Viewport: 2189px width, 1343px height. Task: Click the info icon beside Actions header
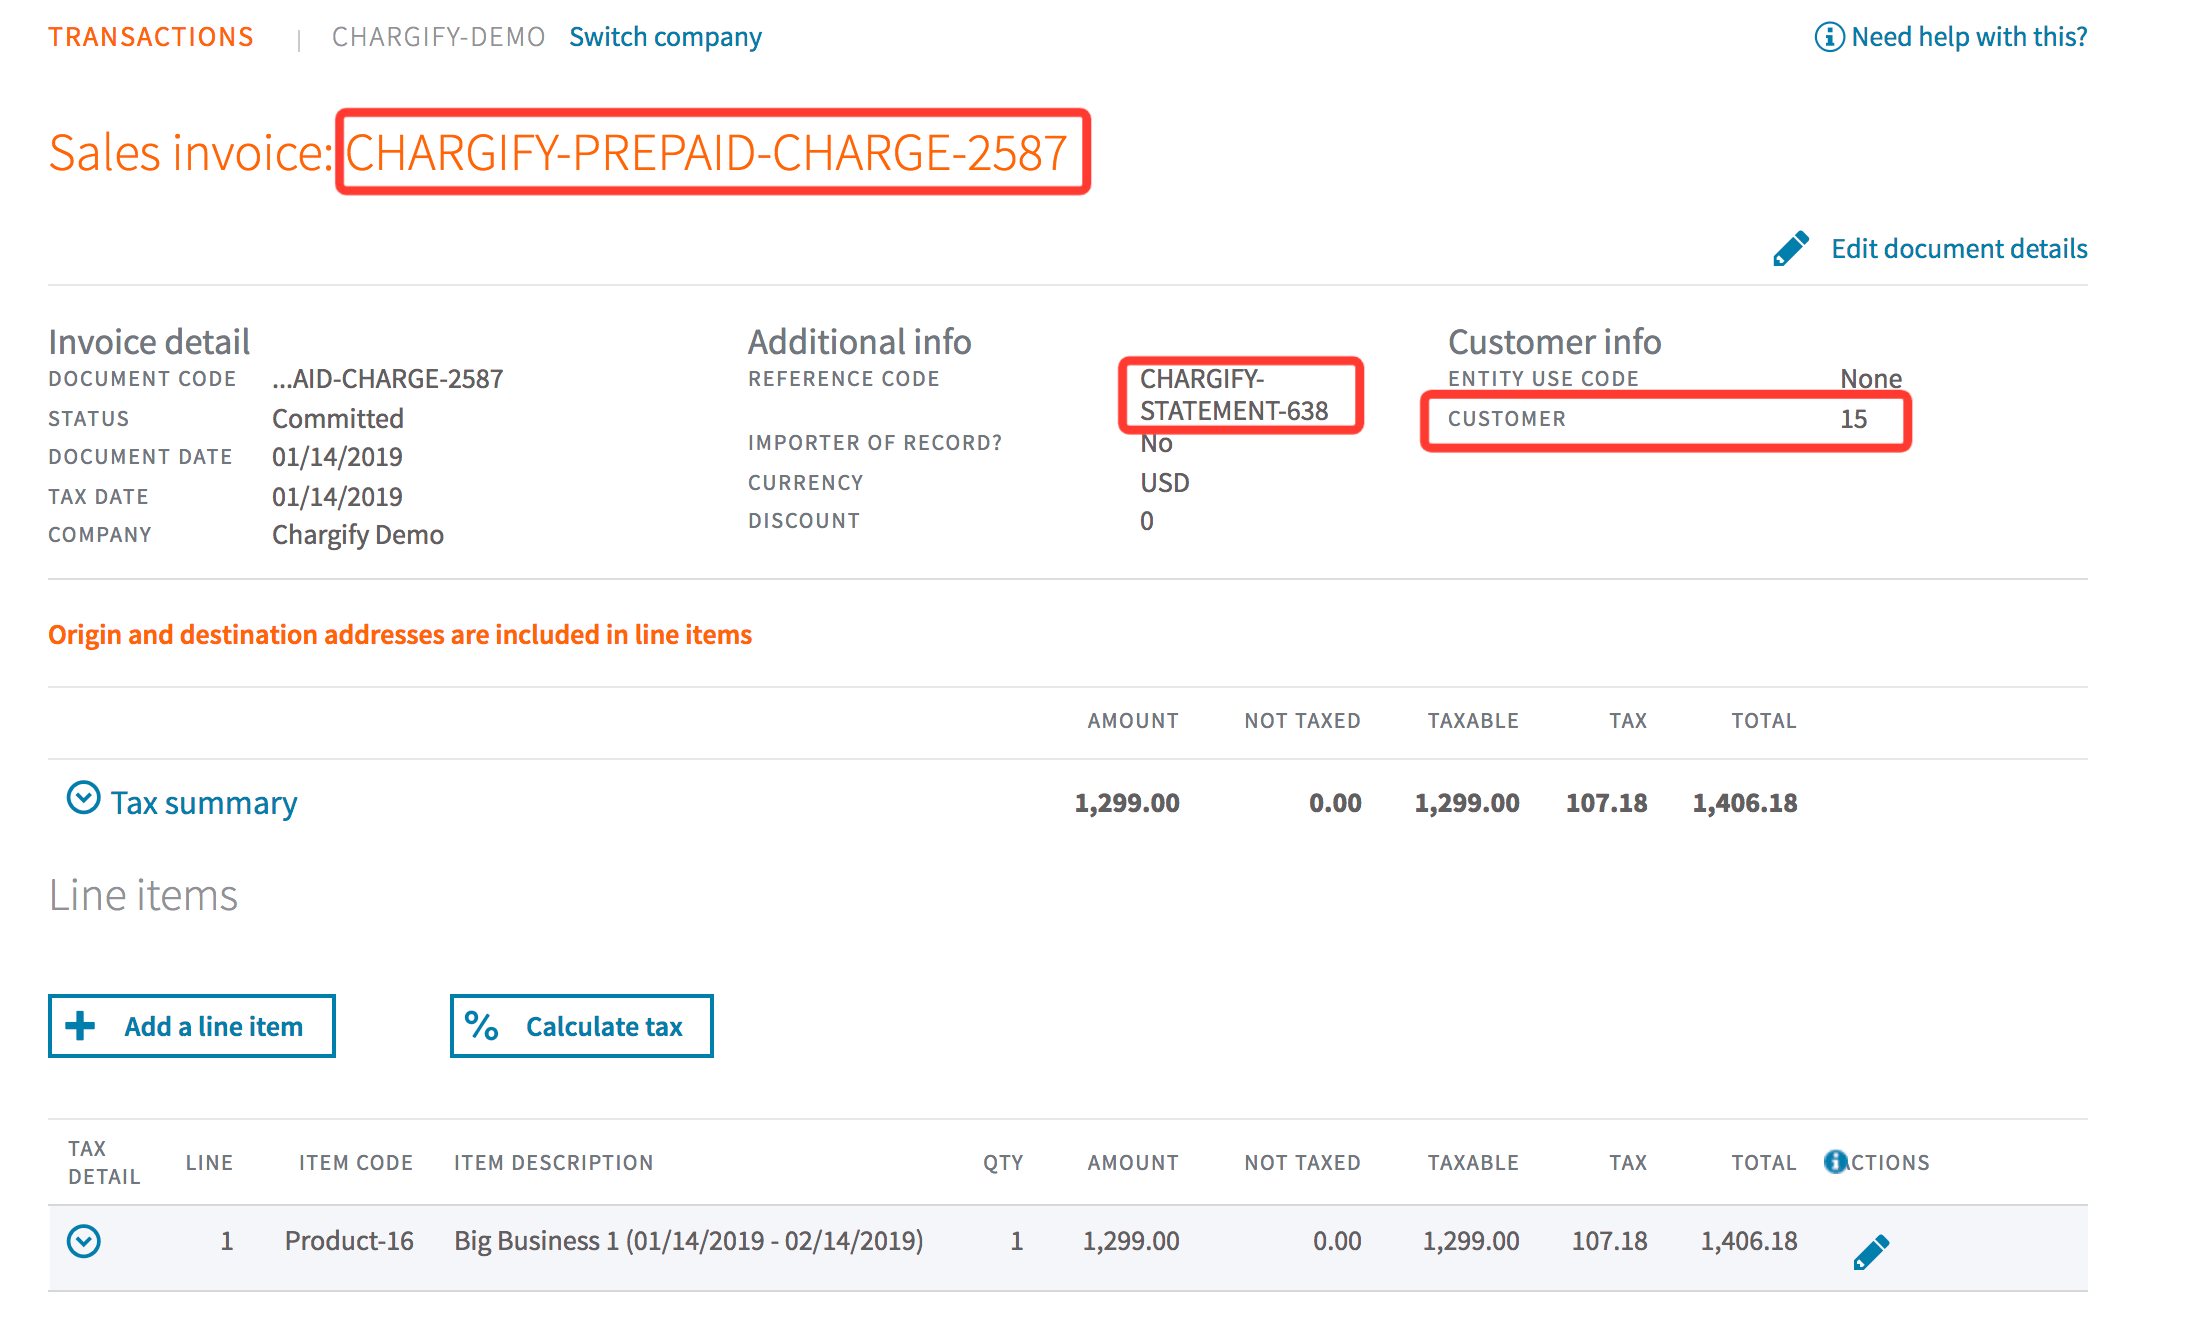1835,1162
